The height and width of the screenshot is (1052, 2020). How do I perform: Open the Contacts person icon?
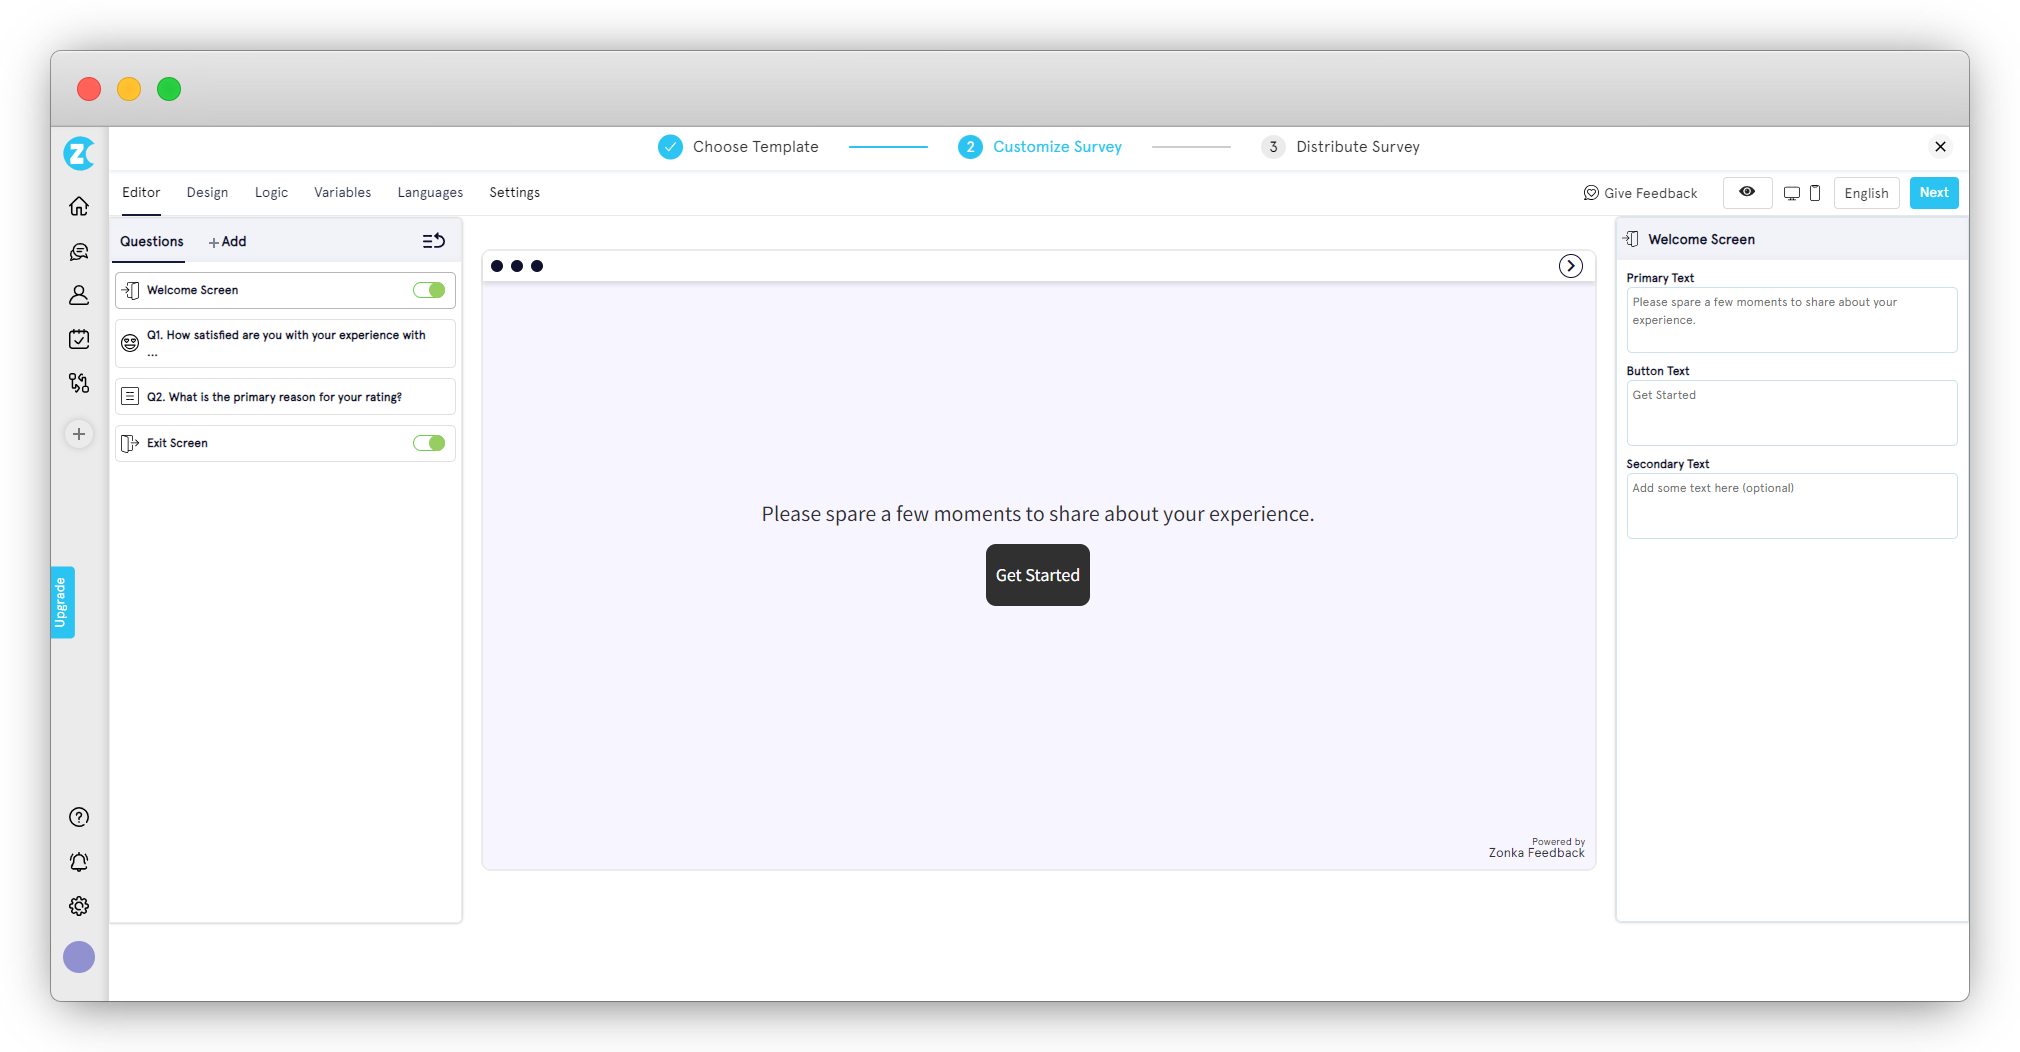(79, 295)
